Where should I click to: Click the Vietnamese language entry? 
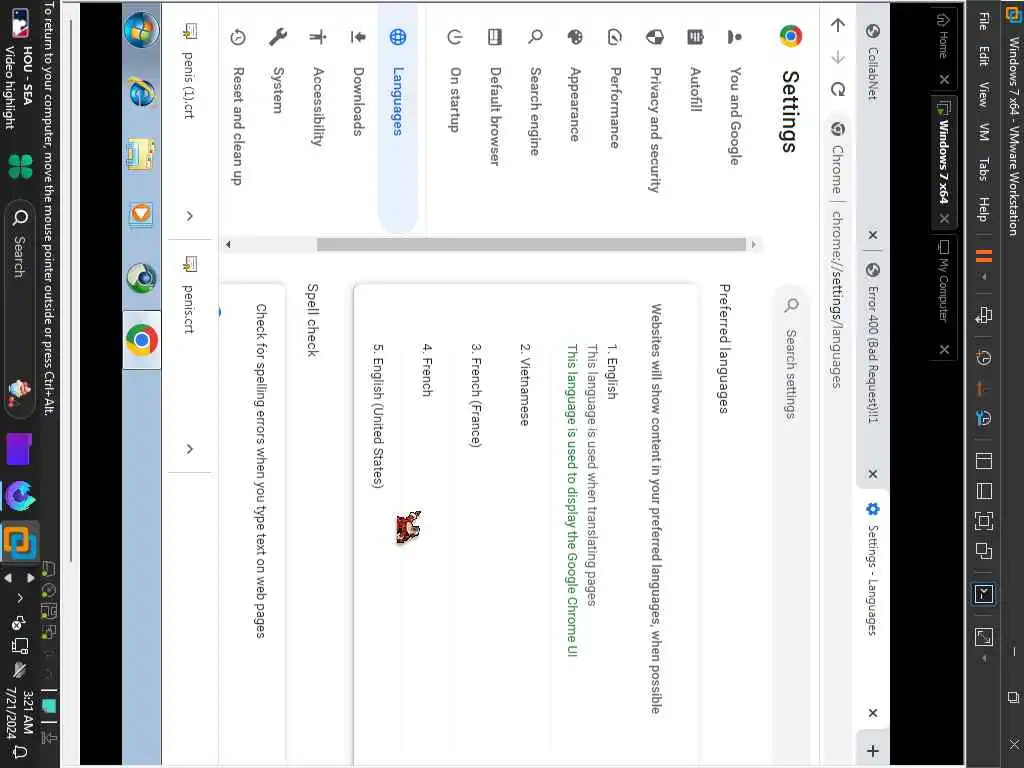tap(524, 385)
